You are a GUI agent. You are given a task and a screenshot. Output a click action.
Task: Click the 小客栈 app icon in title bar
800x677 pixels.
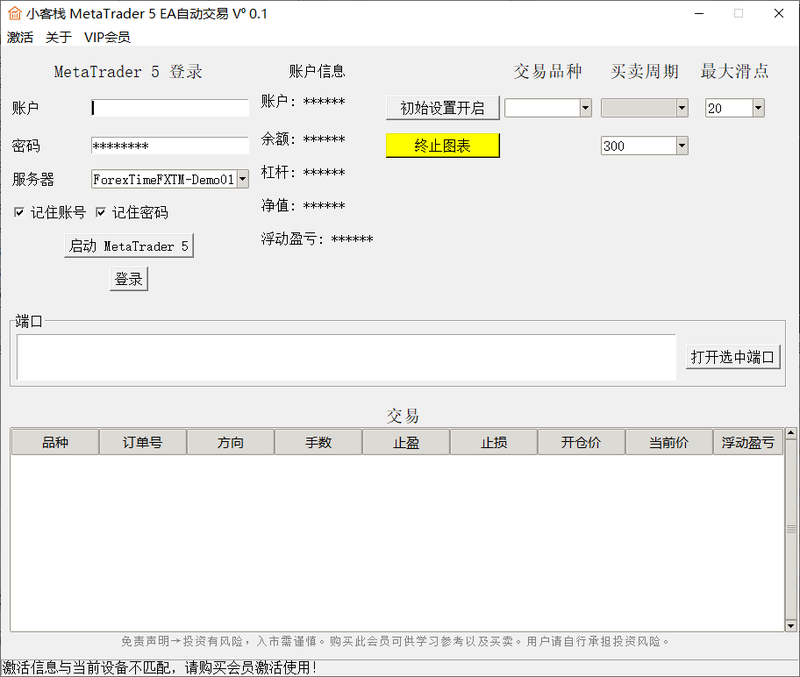pos(14,13)
